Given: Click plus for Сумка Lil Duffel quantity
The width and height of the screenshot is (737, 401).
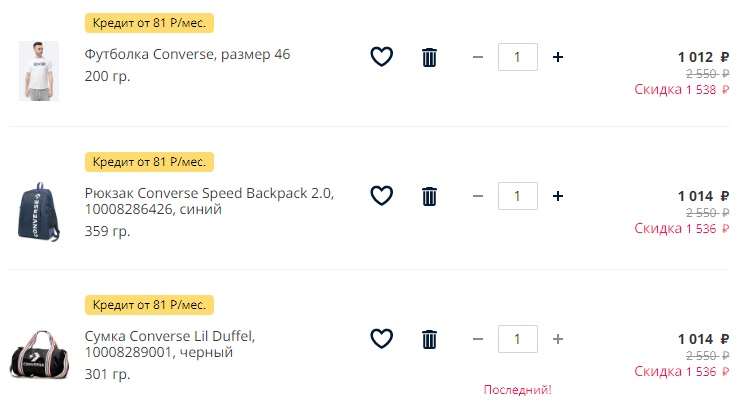Looking at the screenshot, I should pos(558,338).
